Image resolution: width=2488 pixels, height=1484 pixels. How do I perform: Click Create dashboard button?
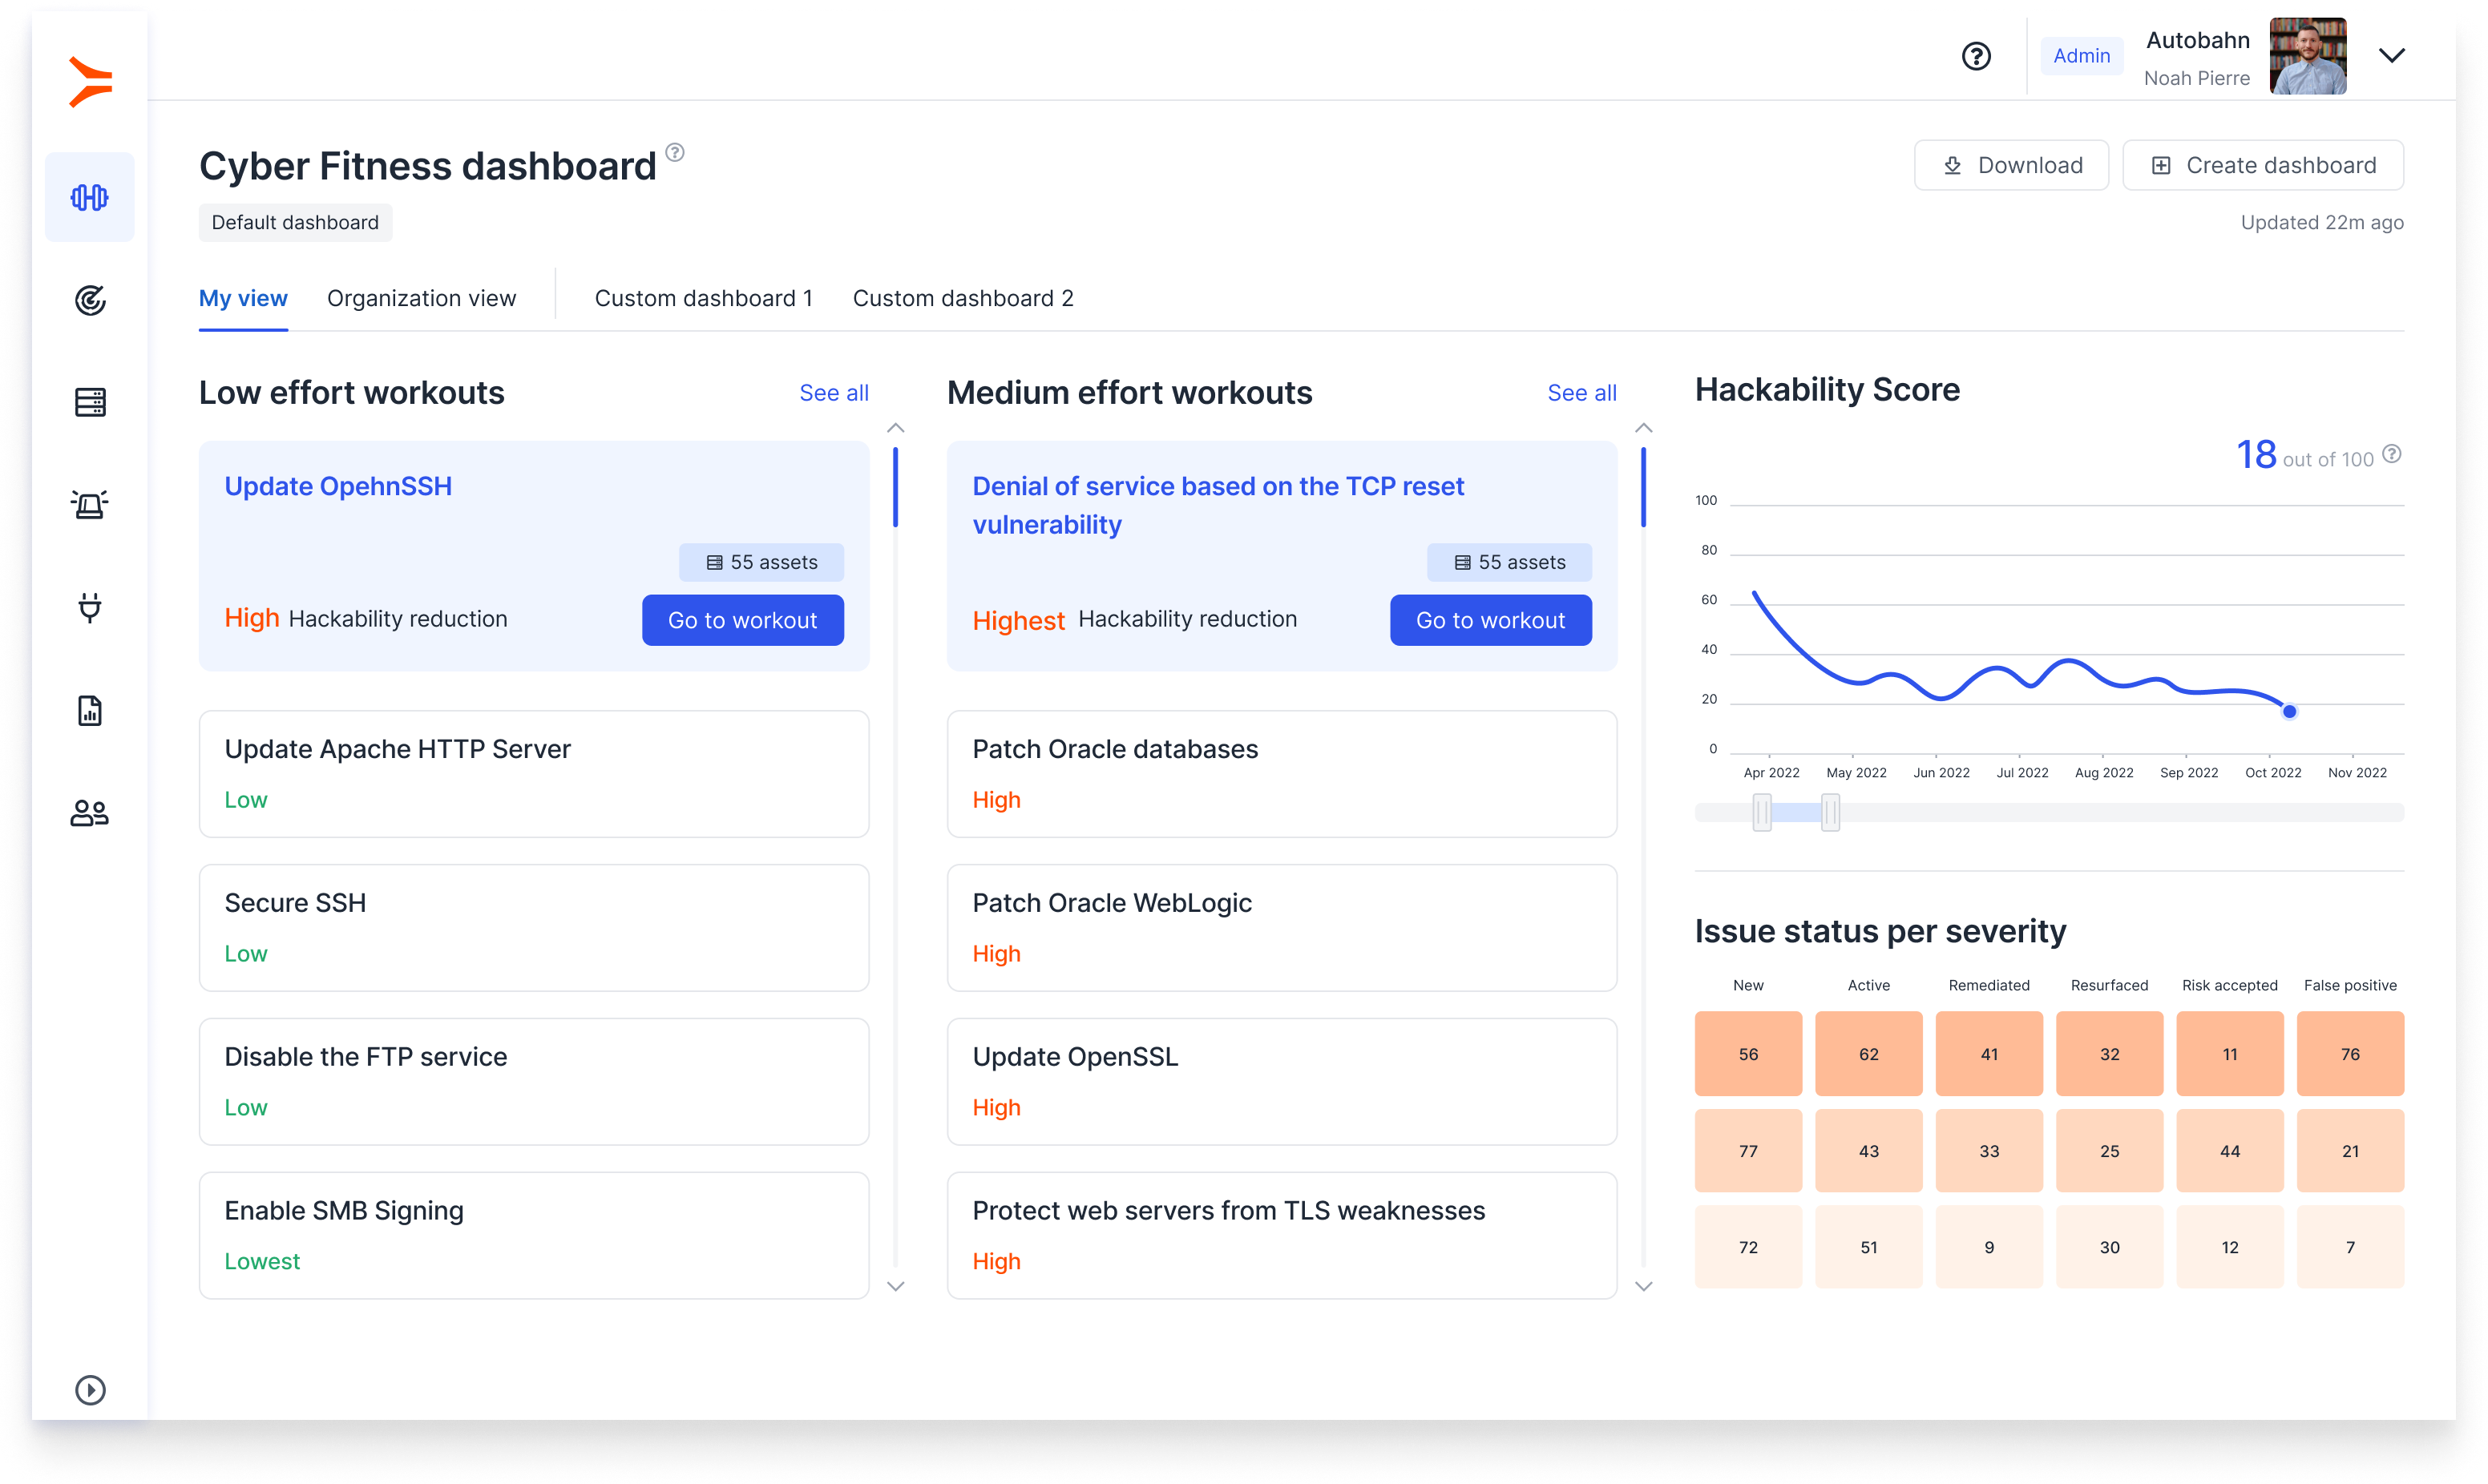point(2263,165)
